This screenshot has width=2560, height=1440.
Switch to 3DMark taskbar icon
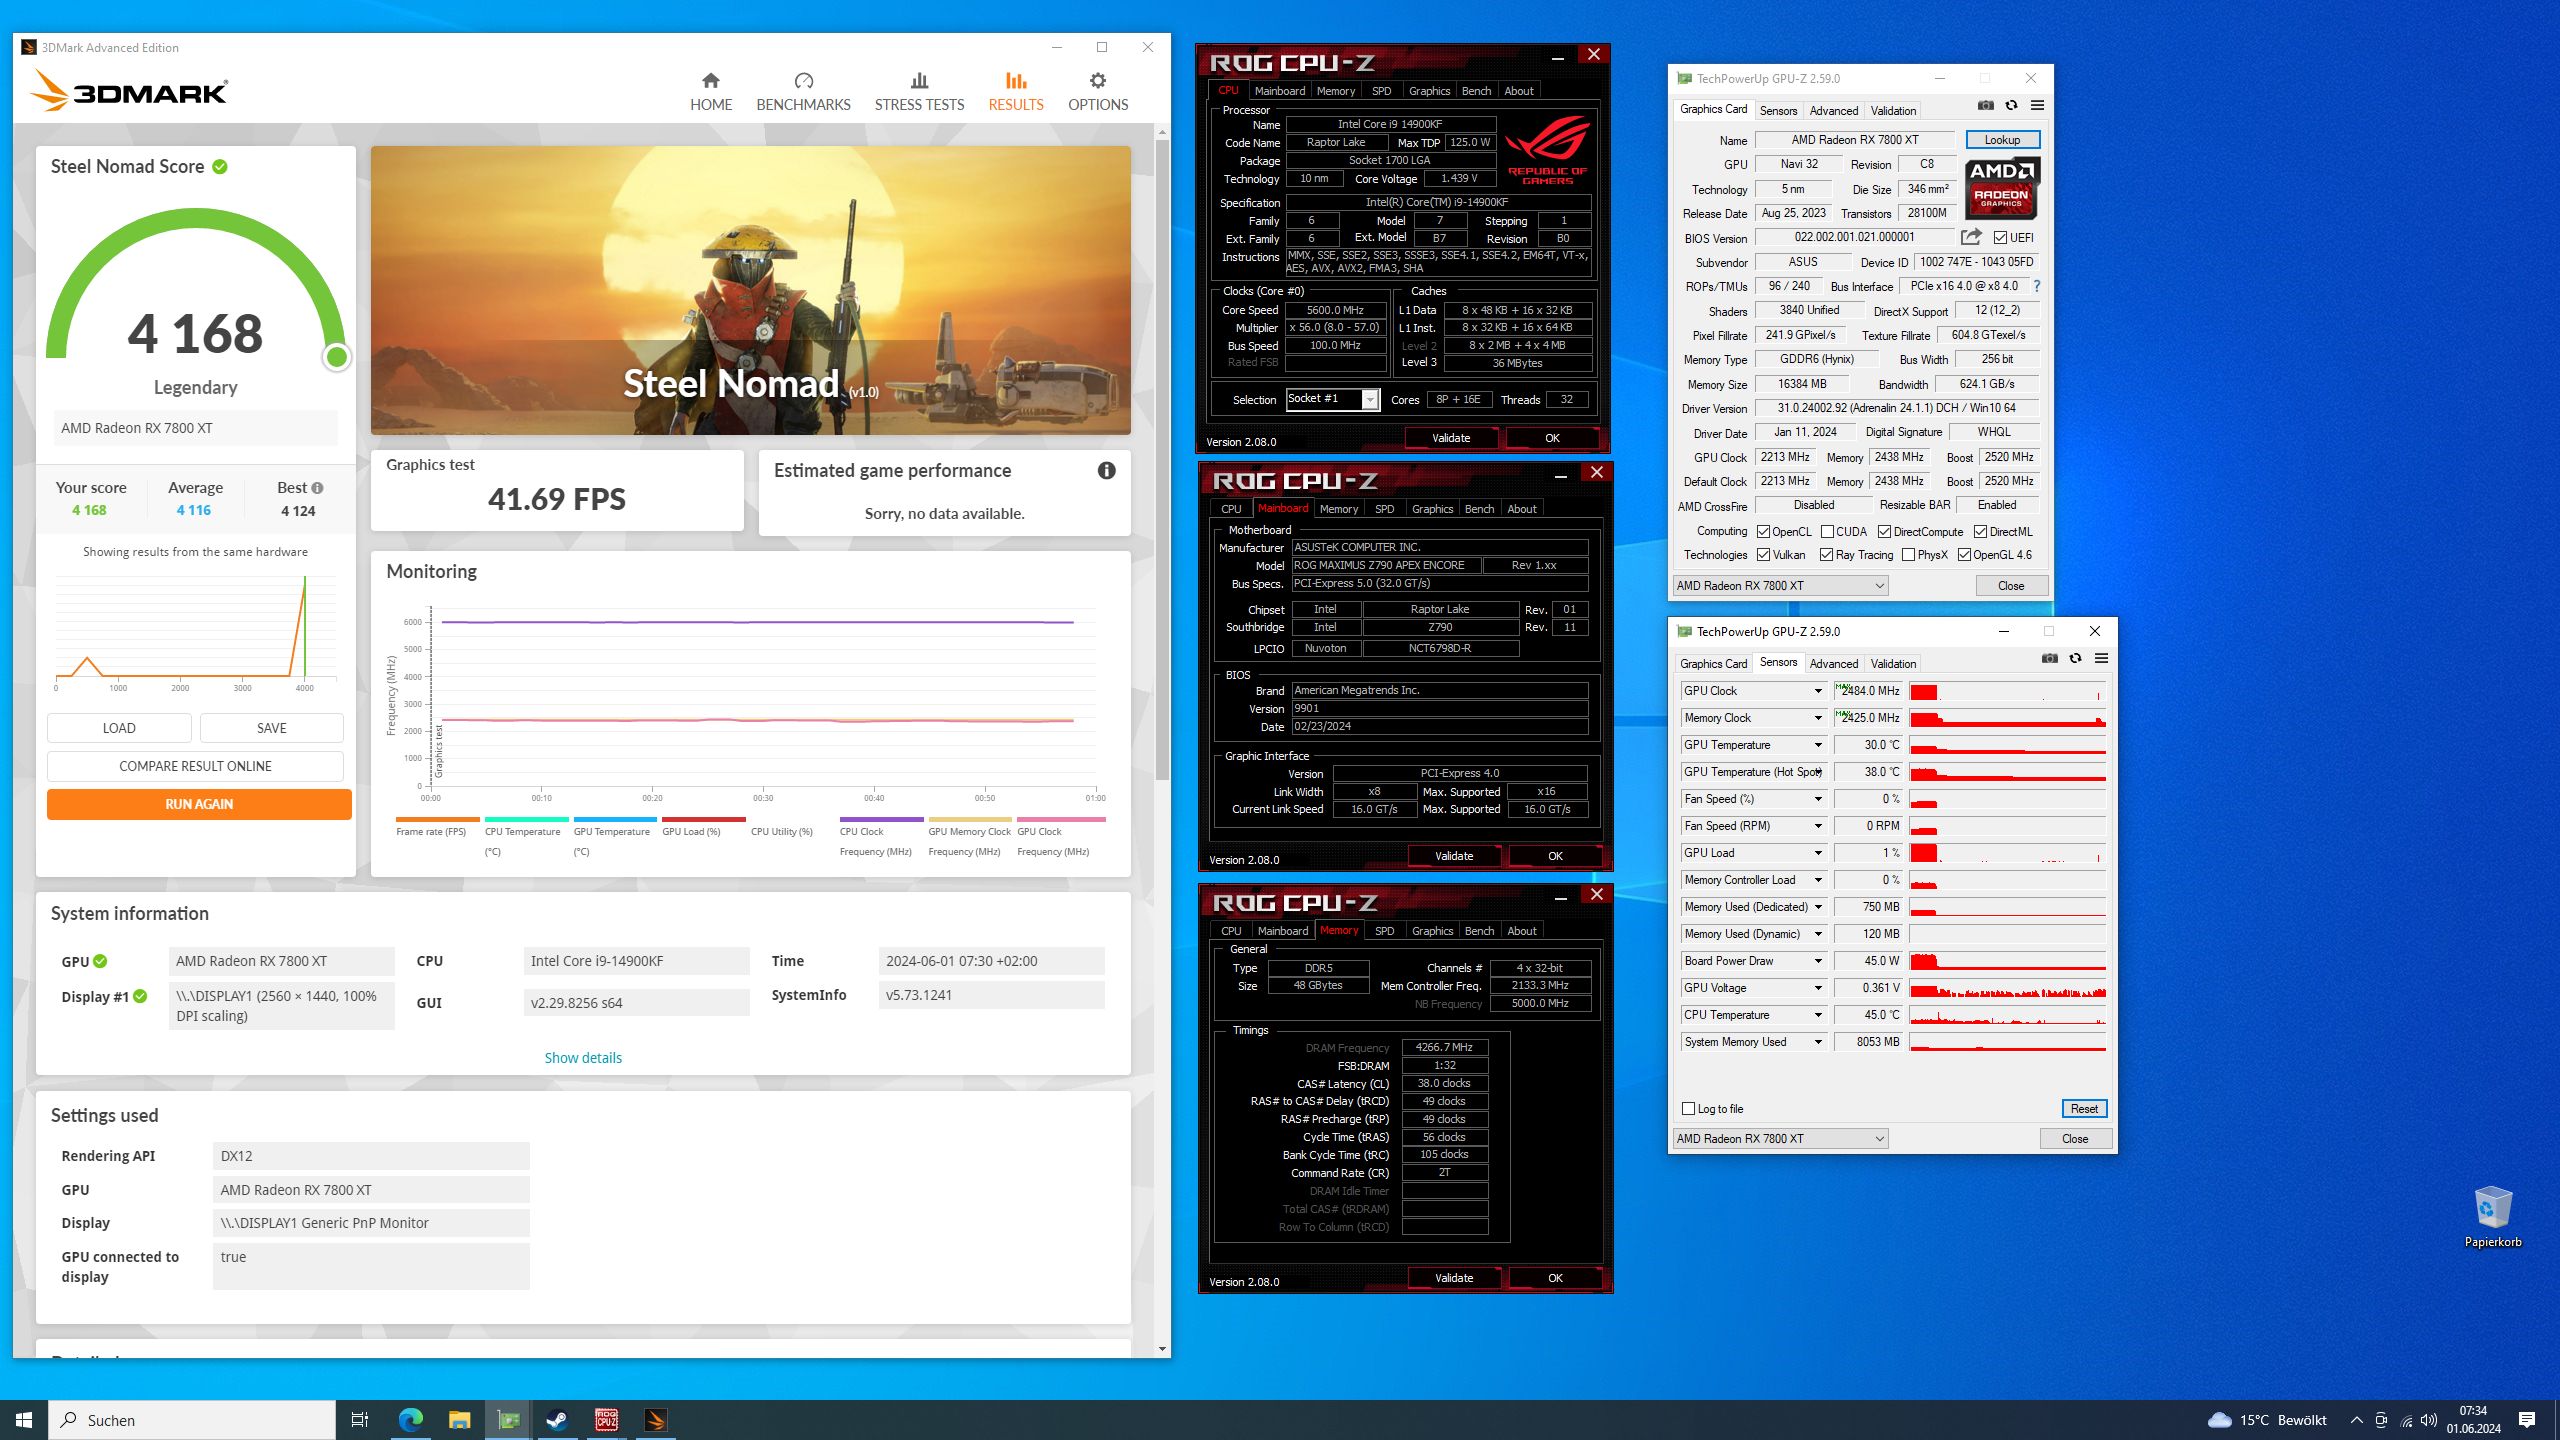[655, 1420]
